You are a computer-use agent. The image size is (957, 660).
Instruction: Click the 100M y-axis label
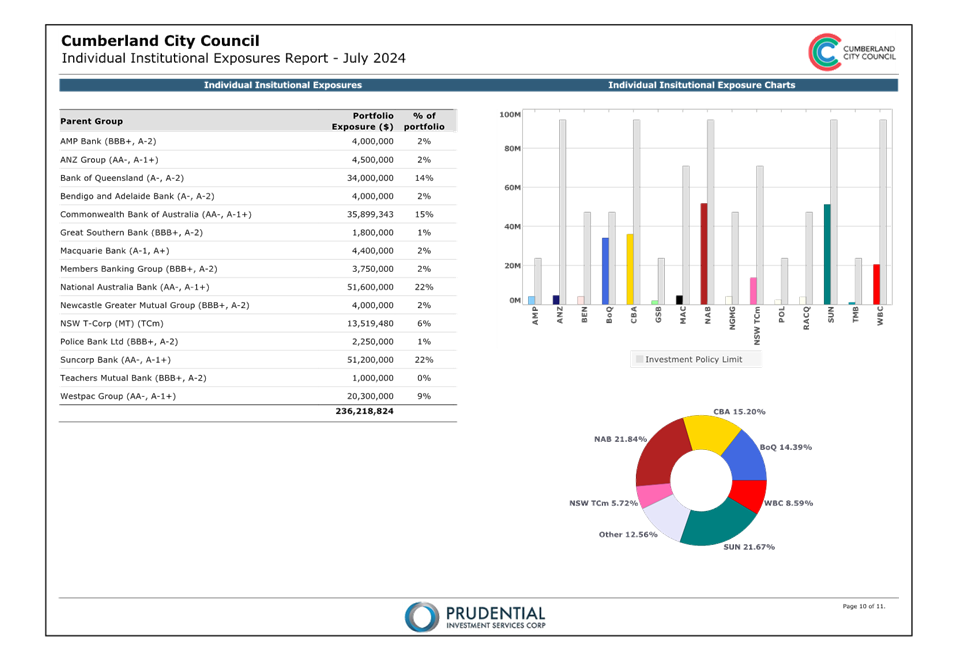[x=510, y=114]
